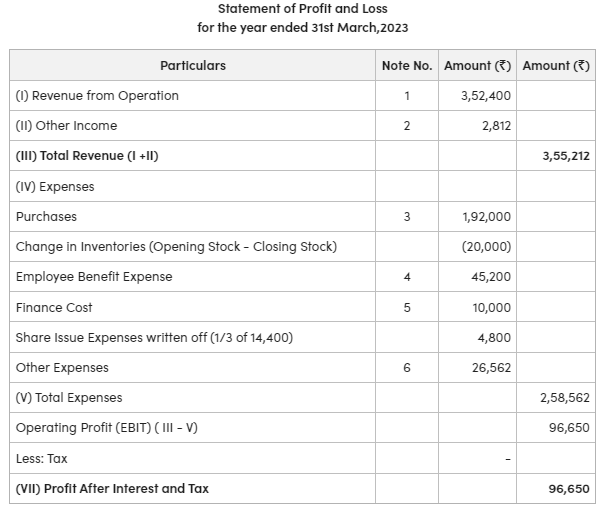The width and height of the screenshot is (605, 514).
Task: Click the "Employee Benefit Expense" row label
Action: pyautogui.click(x=94, y=277)
